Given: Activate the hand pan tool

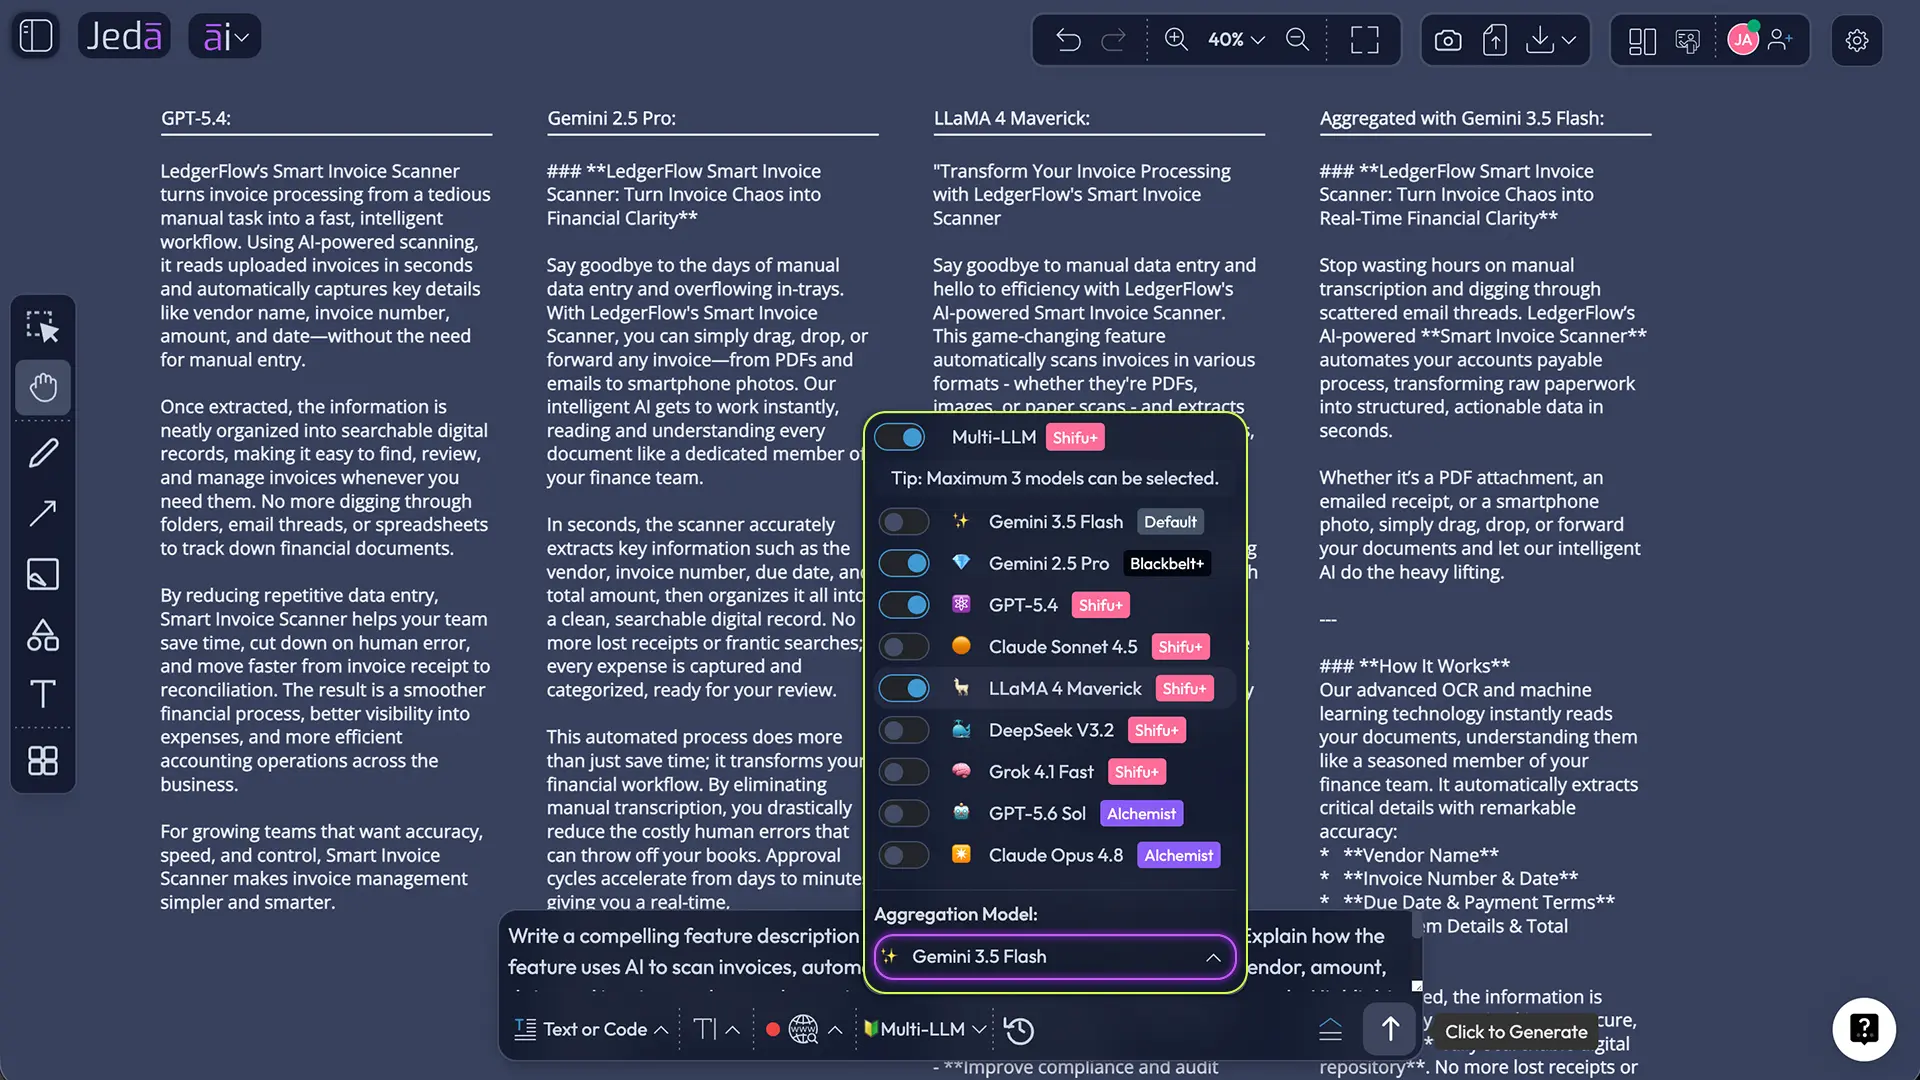Looking at the screenshot, I should (43, 387).
